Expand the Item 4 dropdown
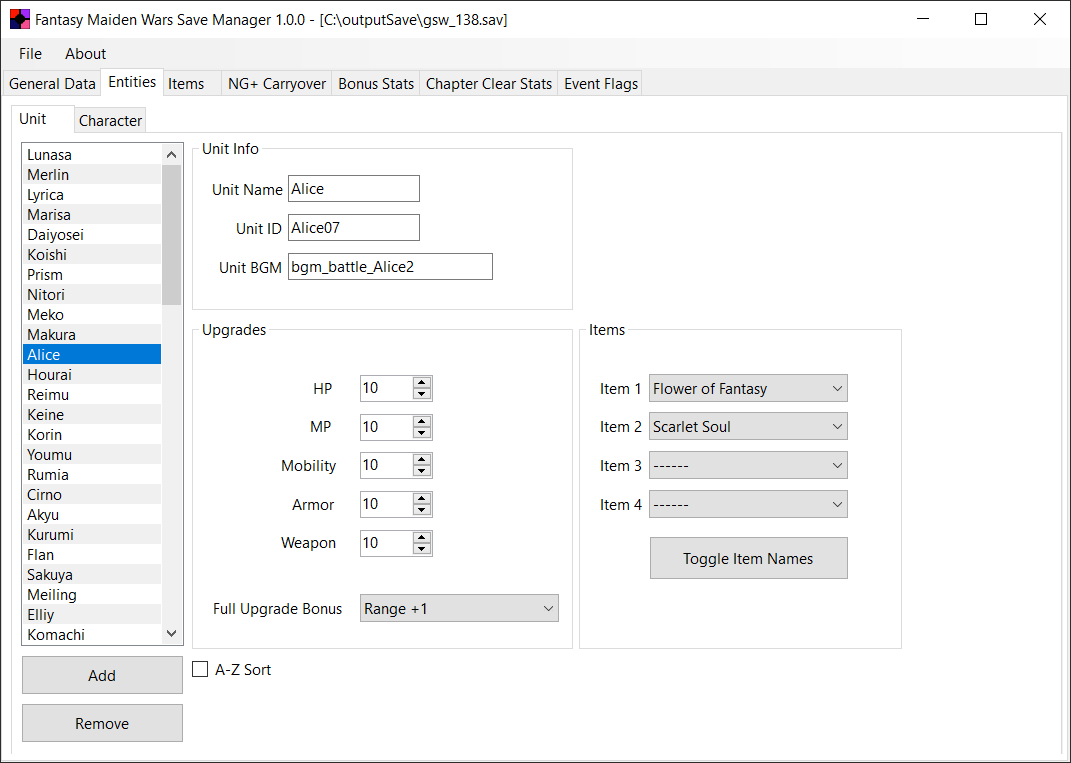Image resolution: width=1071 pixels, height=763 pixels. (x=748, y=504)
